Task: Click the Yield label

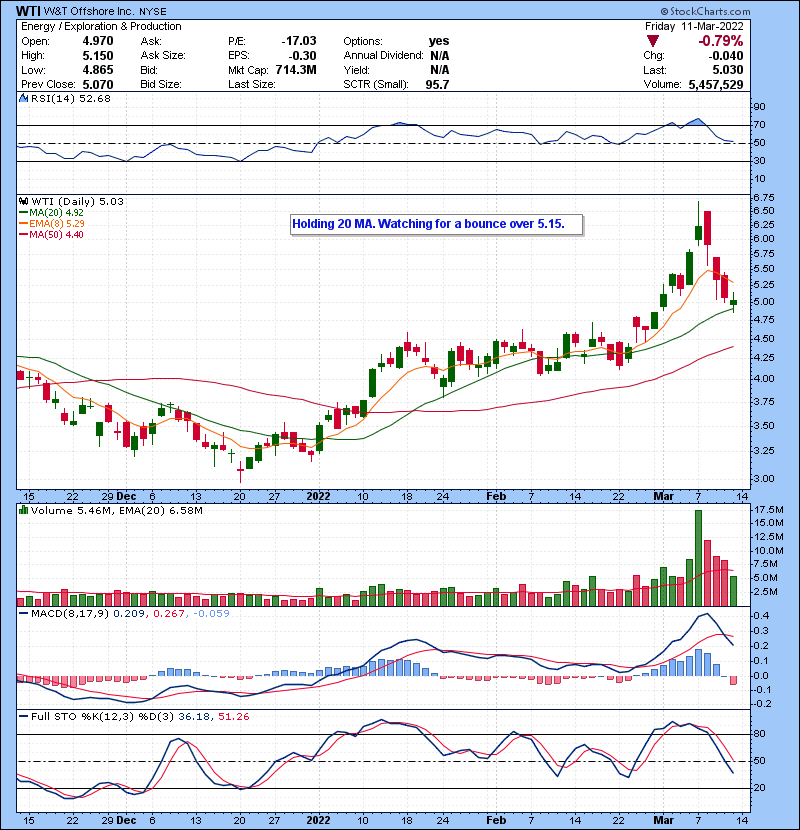Action: pos(356,70)
